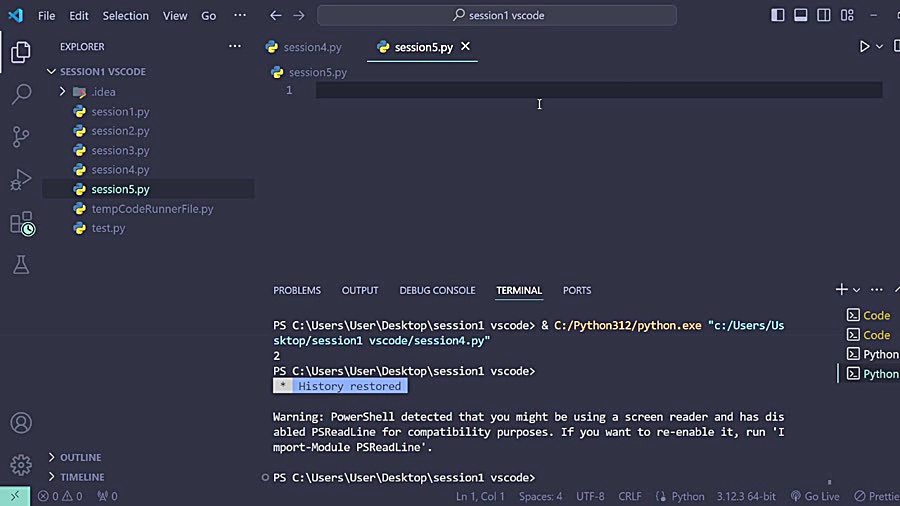
Task: Click the Spaces: 4 indentation status item
Action: pyautogui.click(x=541, y=496)
